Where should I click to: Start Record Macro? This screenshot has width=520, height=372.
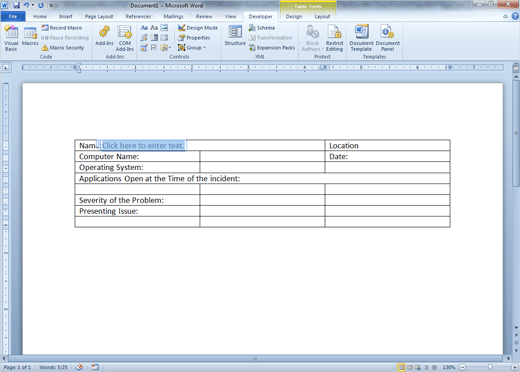62,28
